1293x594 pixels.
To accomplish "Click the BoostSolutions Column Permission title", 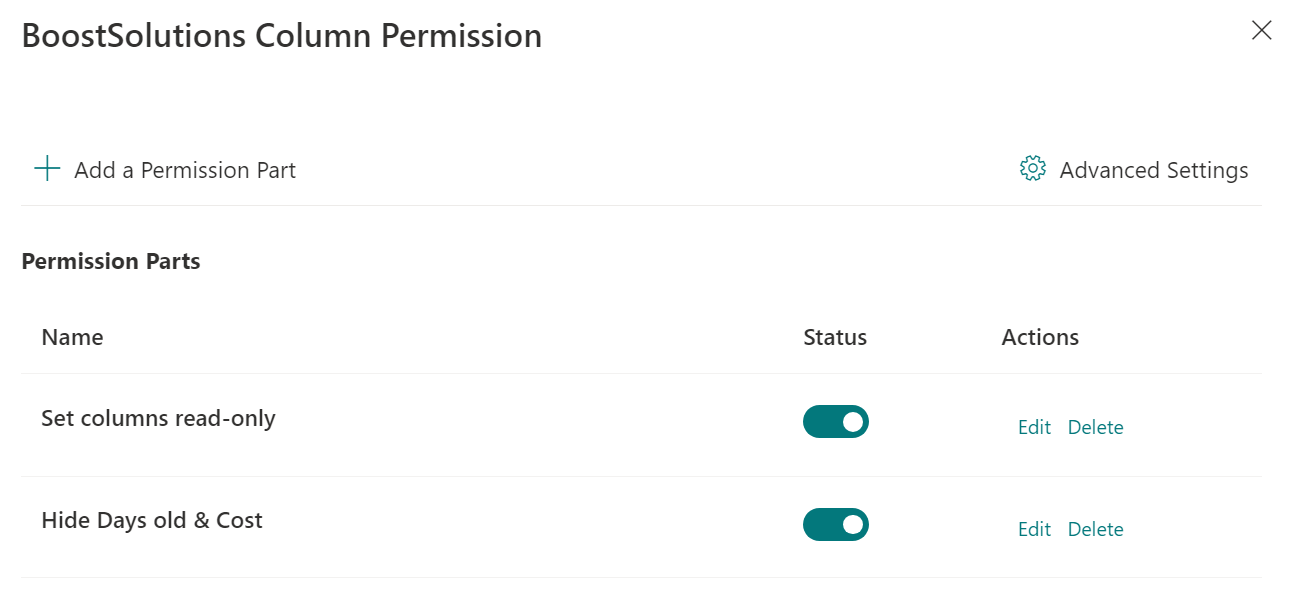I will [x=282, y=36].
